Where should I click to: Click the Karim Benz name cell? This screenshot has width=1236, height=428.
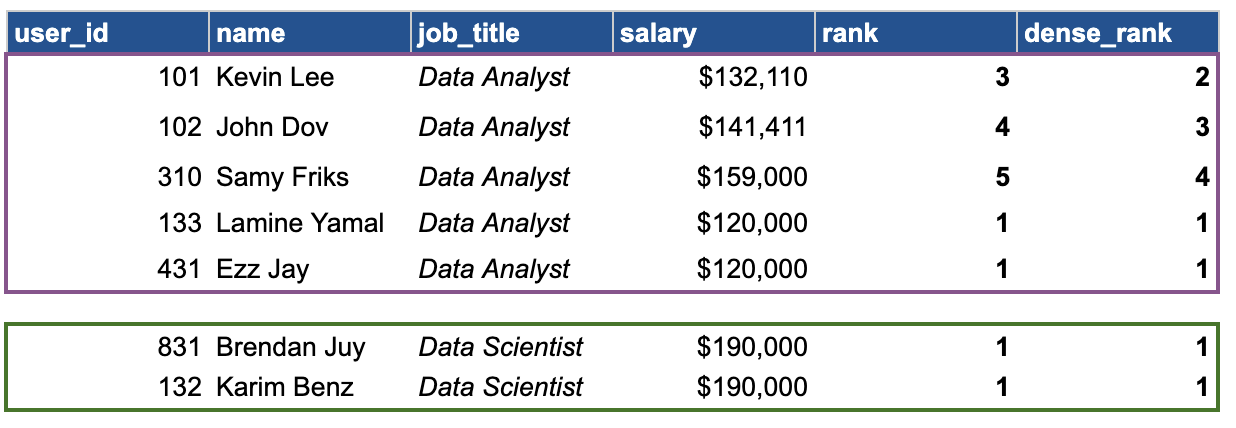pos(310,387)
